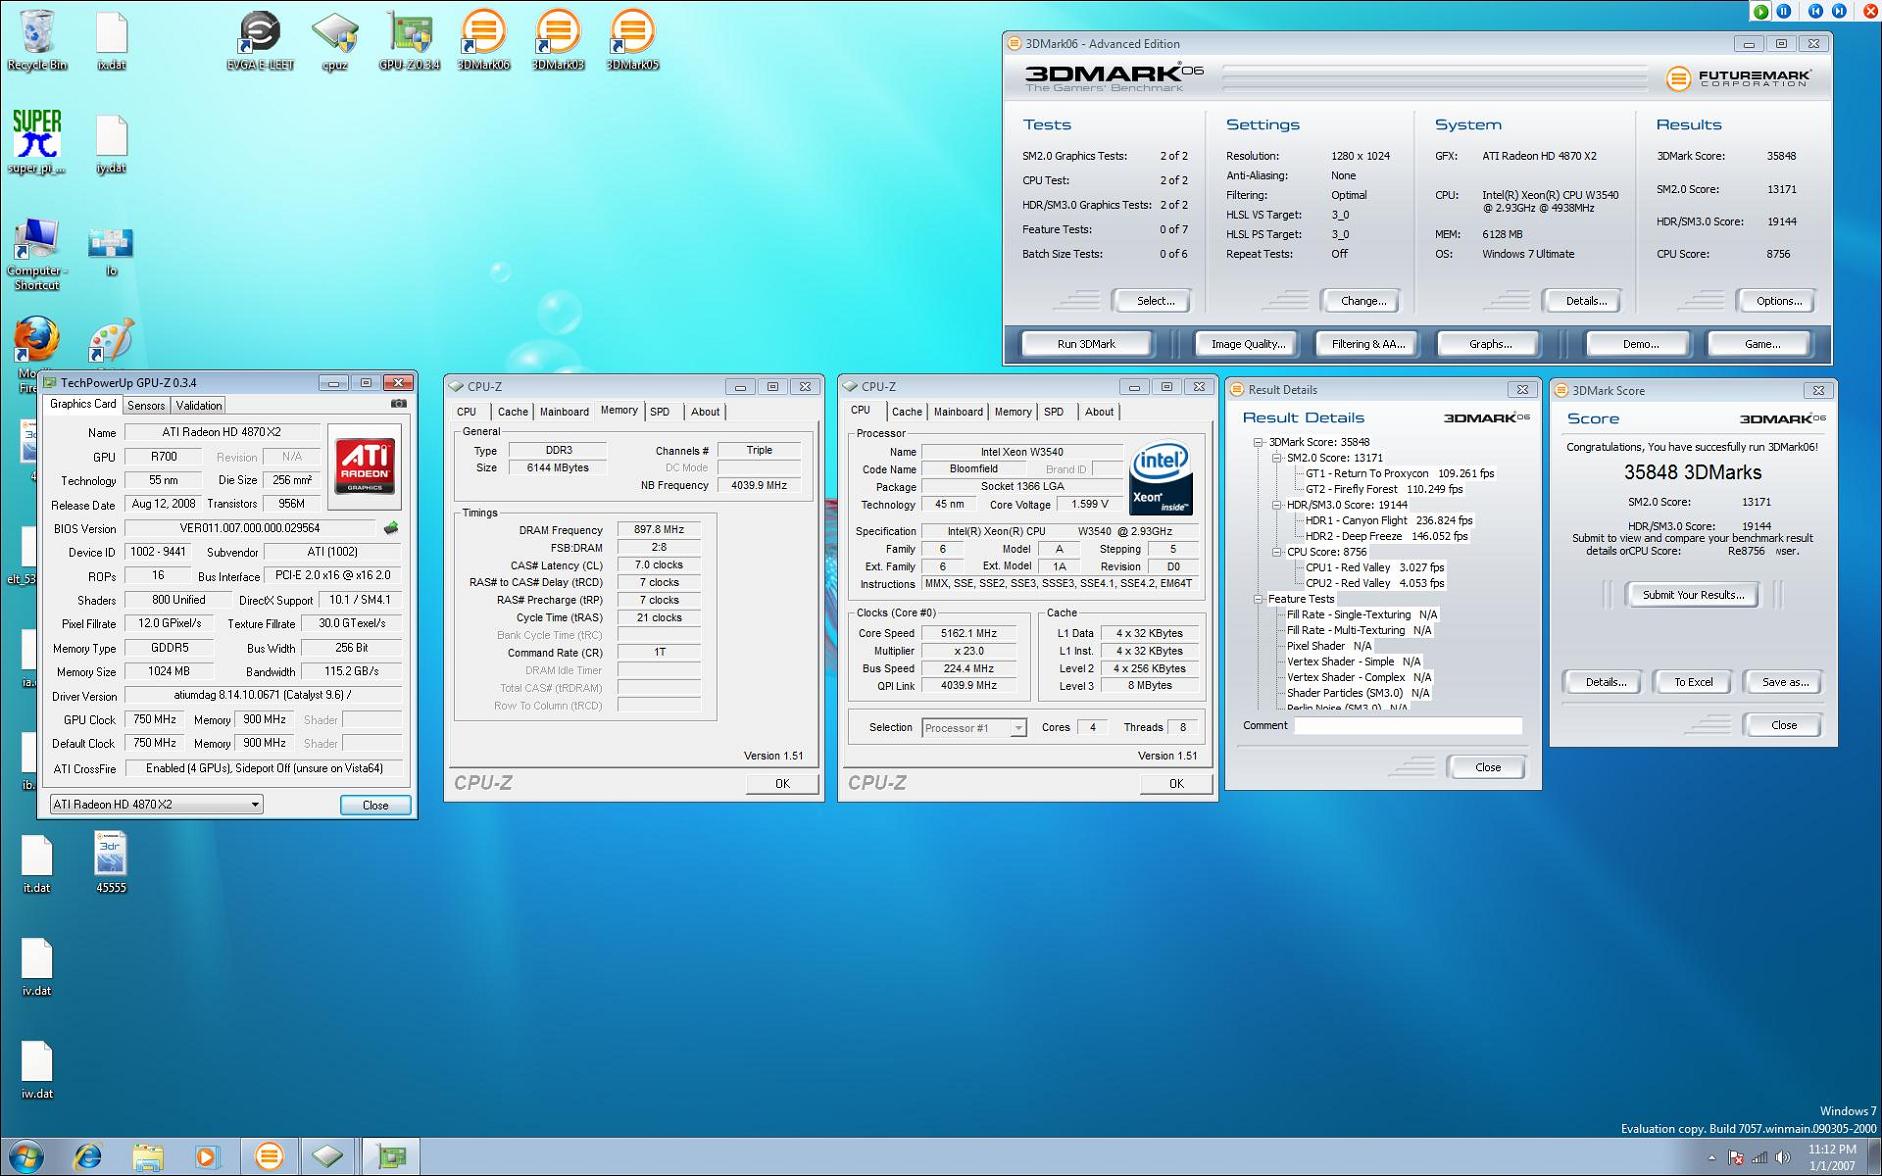Open the 3DMark06 desktop shortcut
This screenshot has width=1882, height=1176.
click(x=483, y=40)
